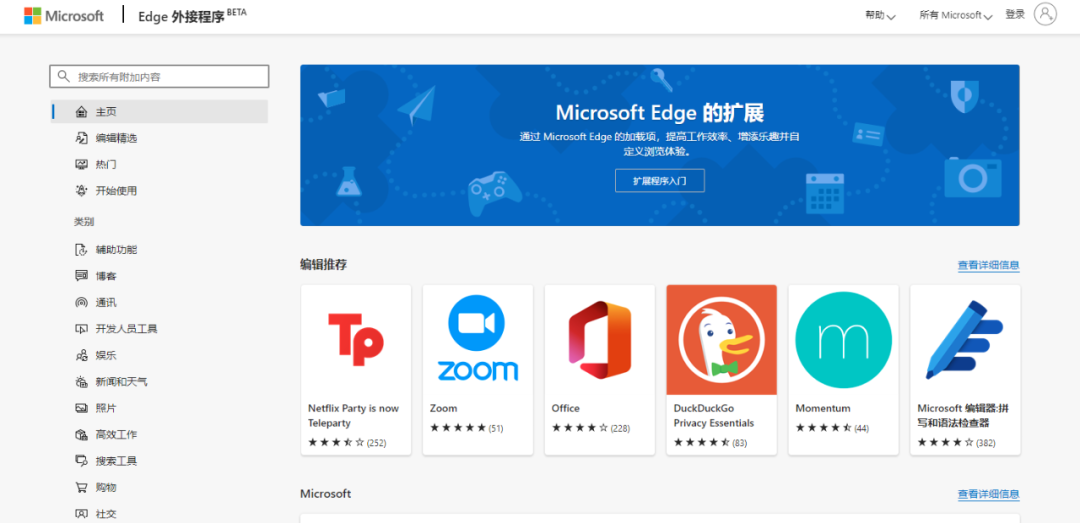Click the Teleparty rating (252)
Image resolution: width=1080 pixels, height=523 pixels.
tap(347, 443)
